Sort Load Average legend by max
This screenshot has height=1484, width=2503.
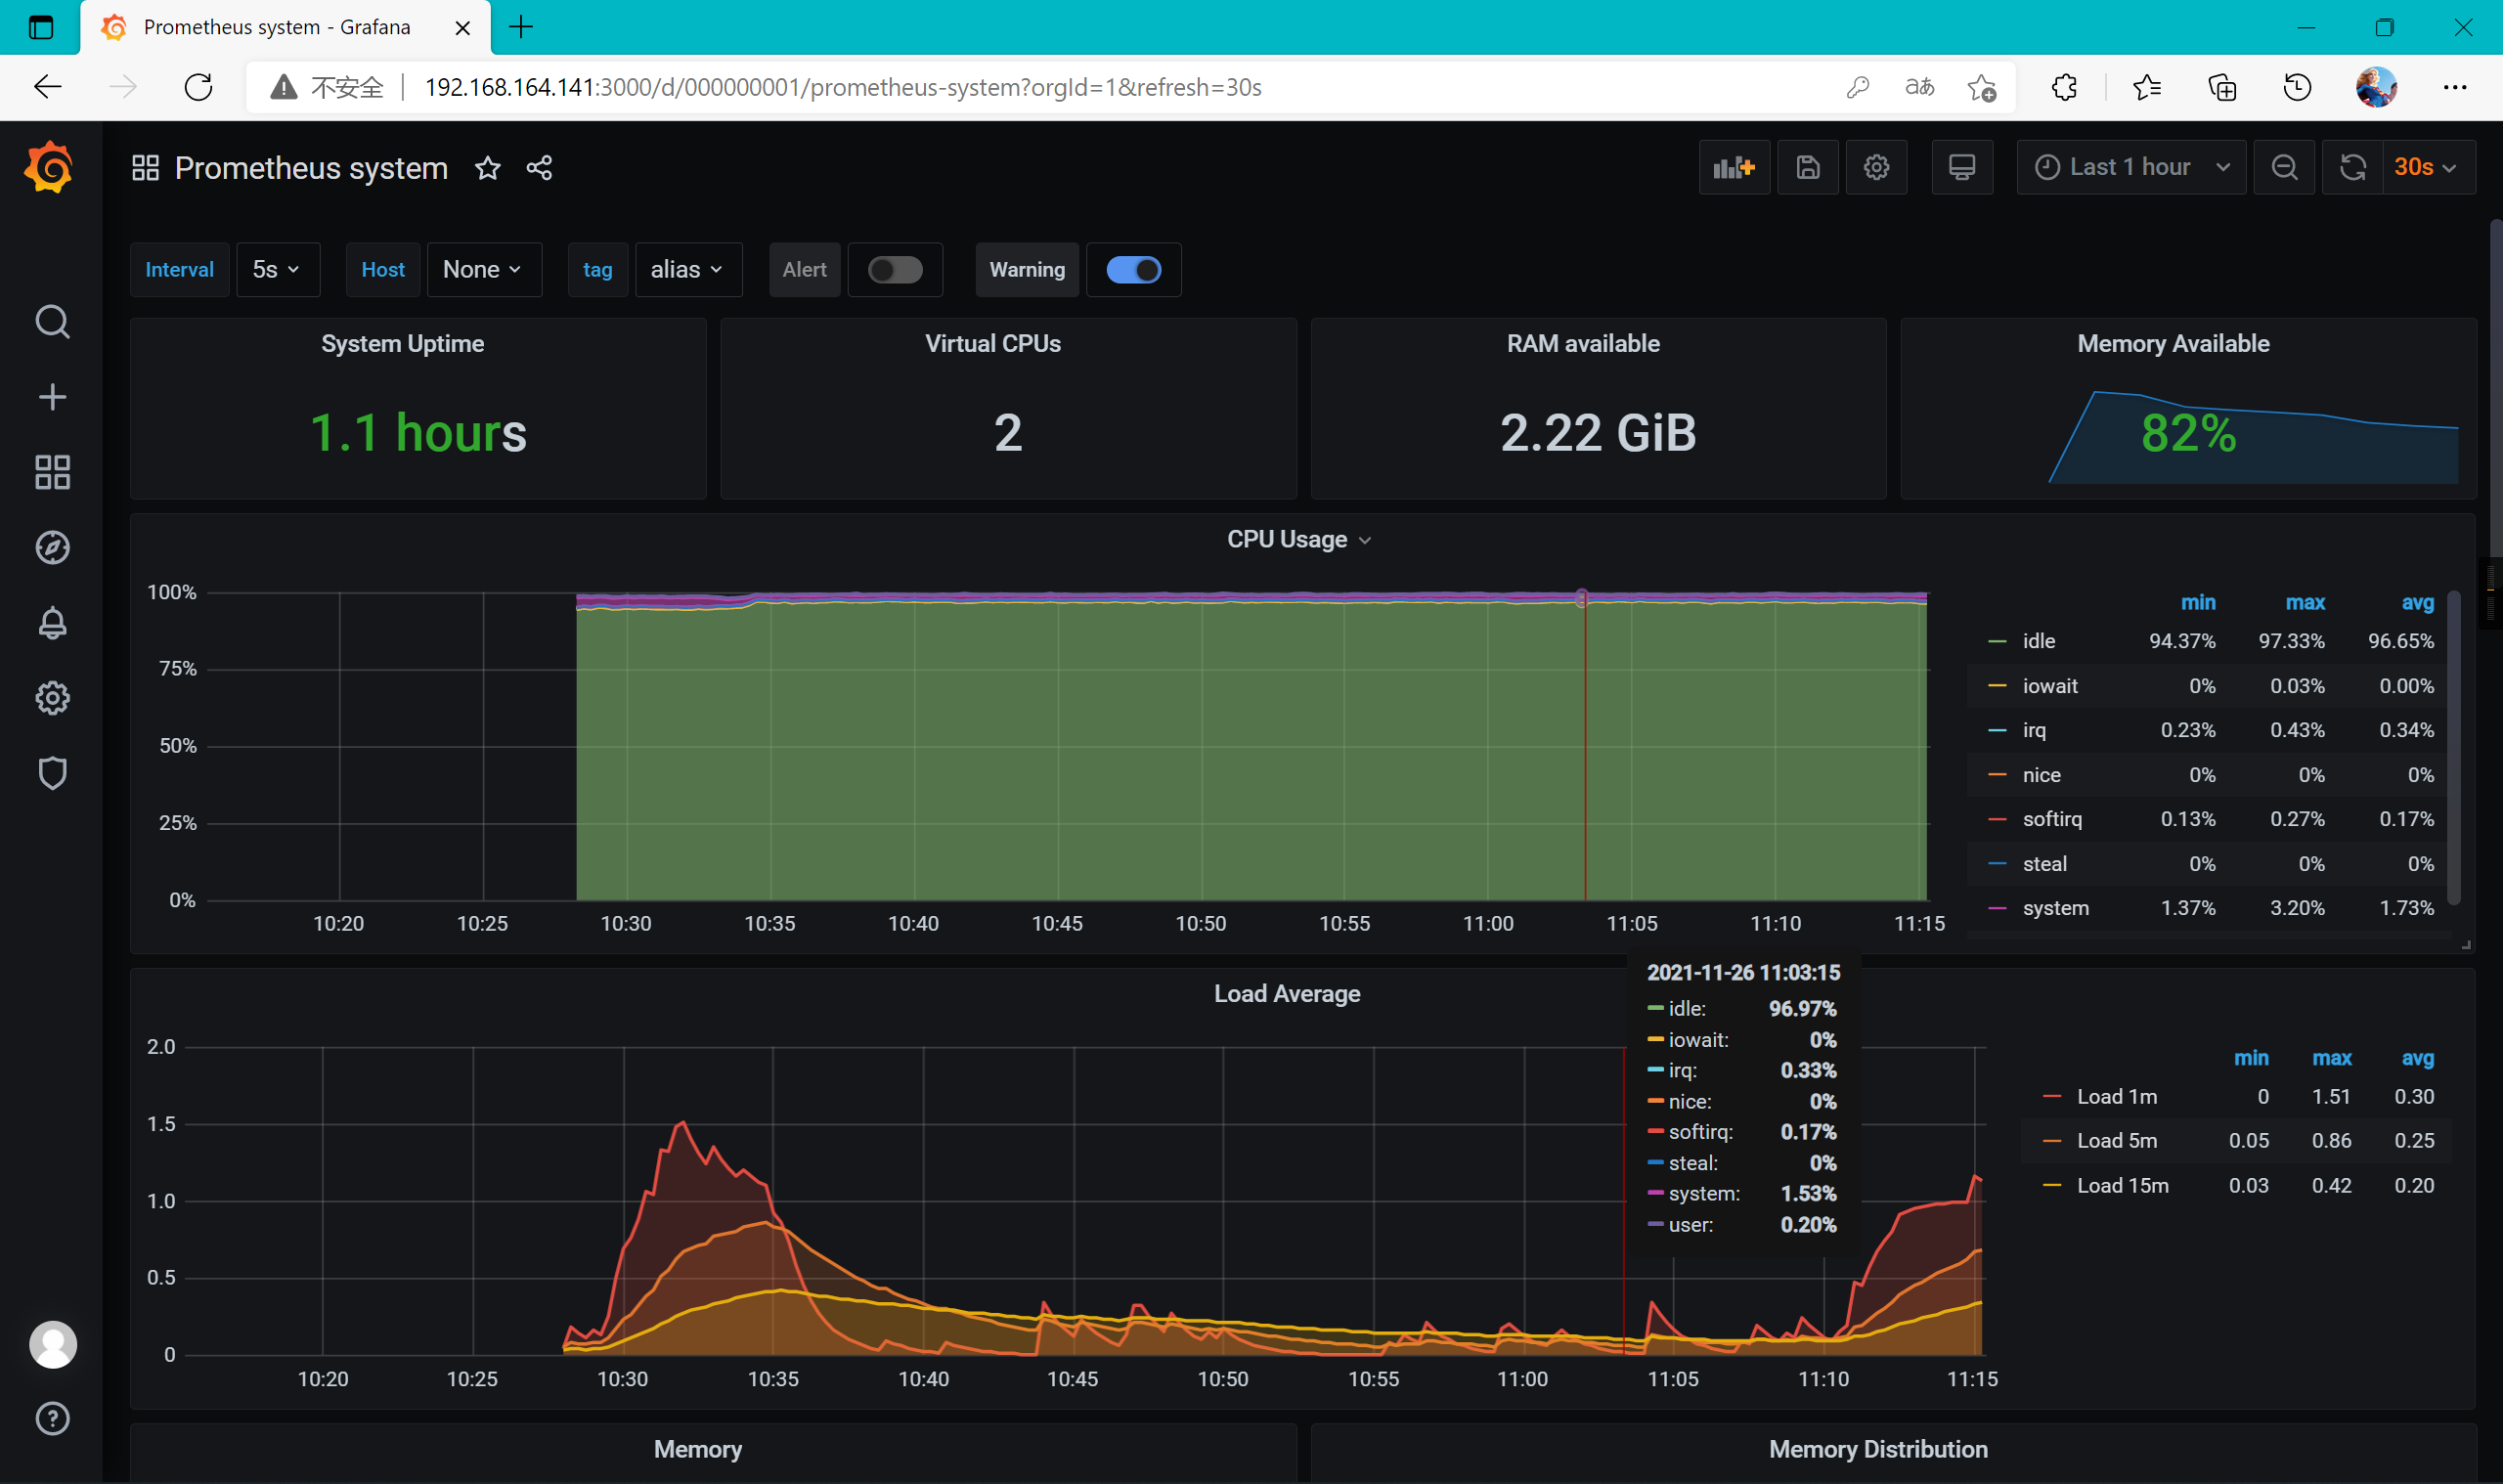click(2331, 1057)
